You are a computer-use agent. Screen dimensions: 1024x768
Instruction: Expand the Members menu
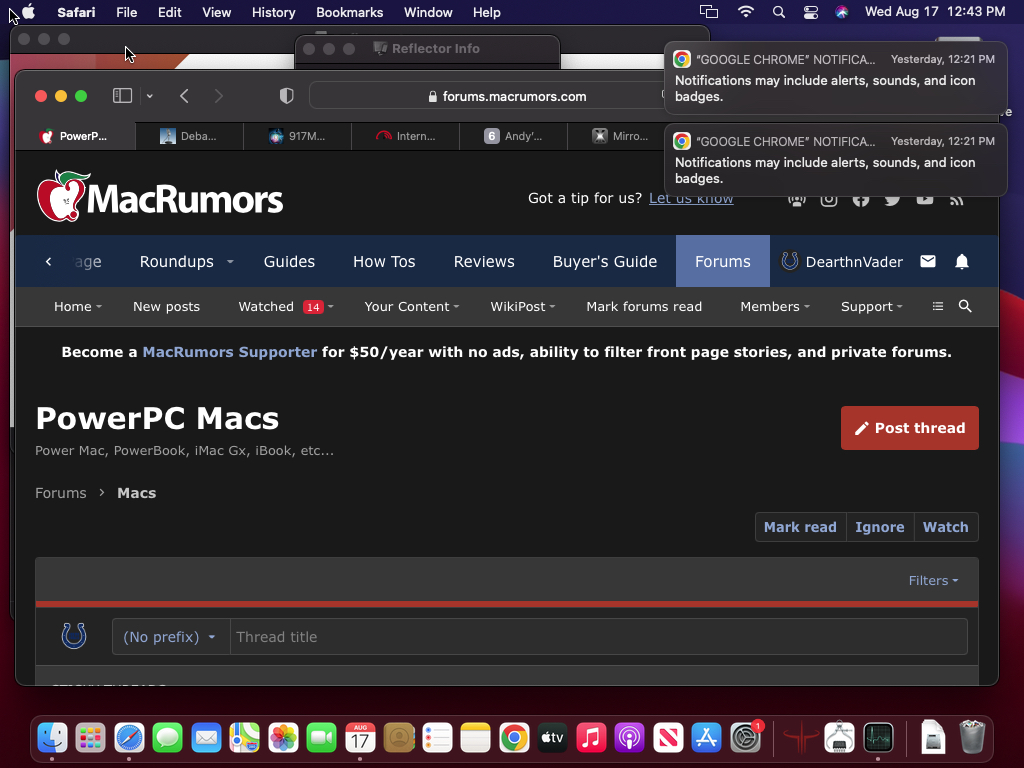(775, 307)
